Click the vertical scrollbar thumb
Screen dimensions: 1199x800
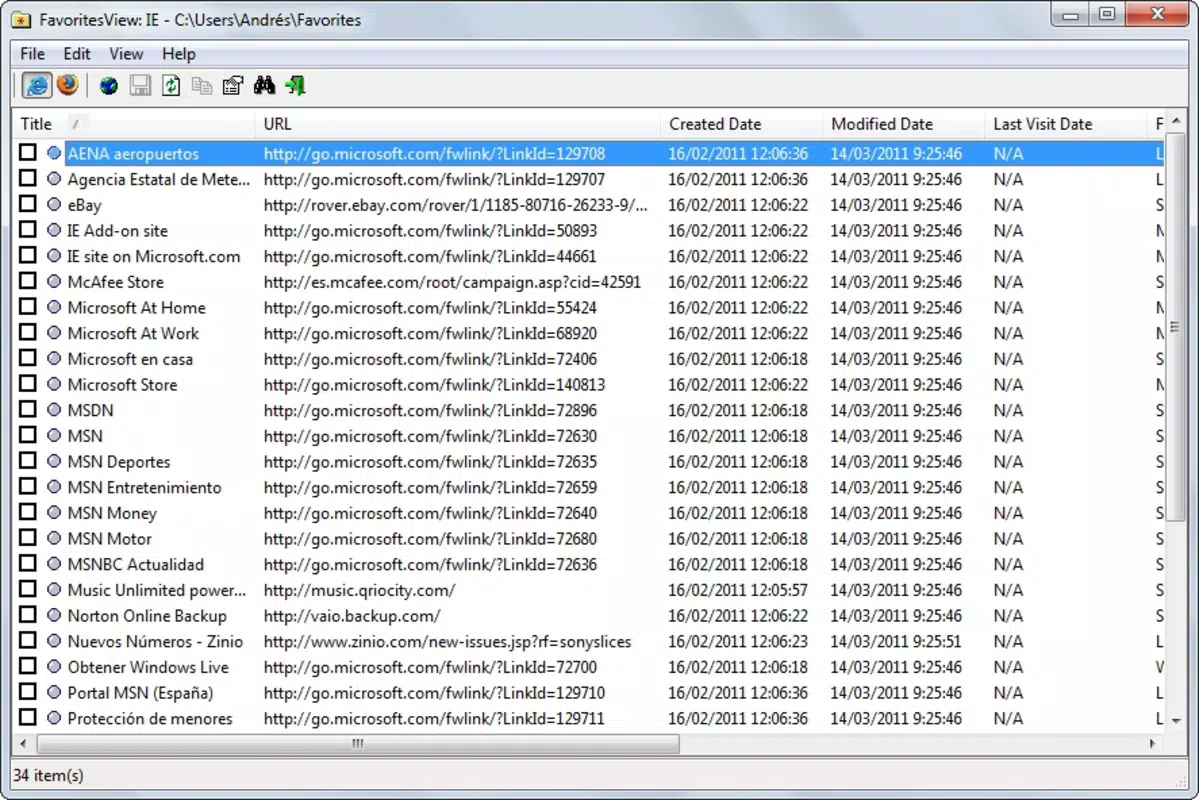[x=1175, y=329]
